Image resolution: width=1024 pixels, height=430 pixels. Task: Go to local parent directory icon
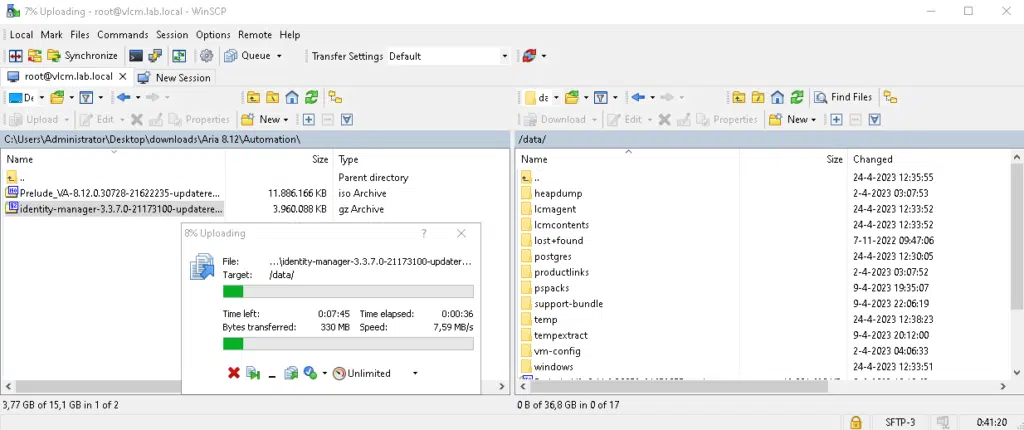click(x=253, y=97)
